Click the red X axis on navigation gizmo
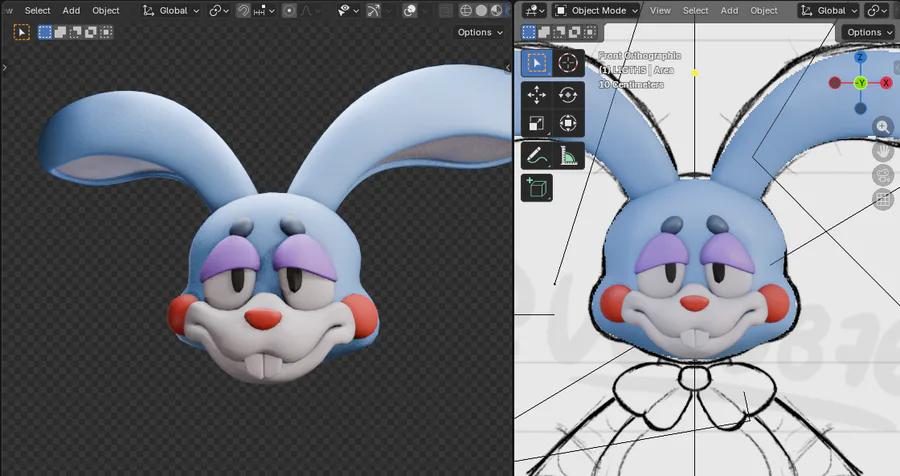Image resolution: width=900 pixels, height=476 pixels. click(x=886, y=83)
